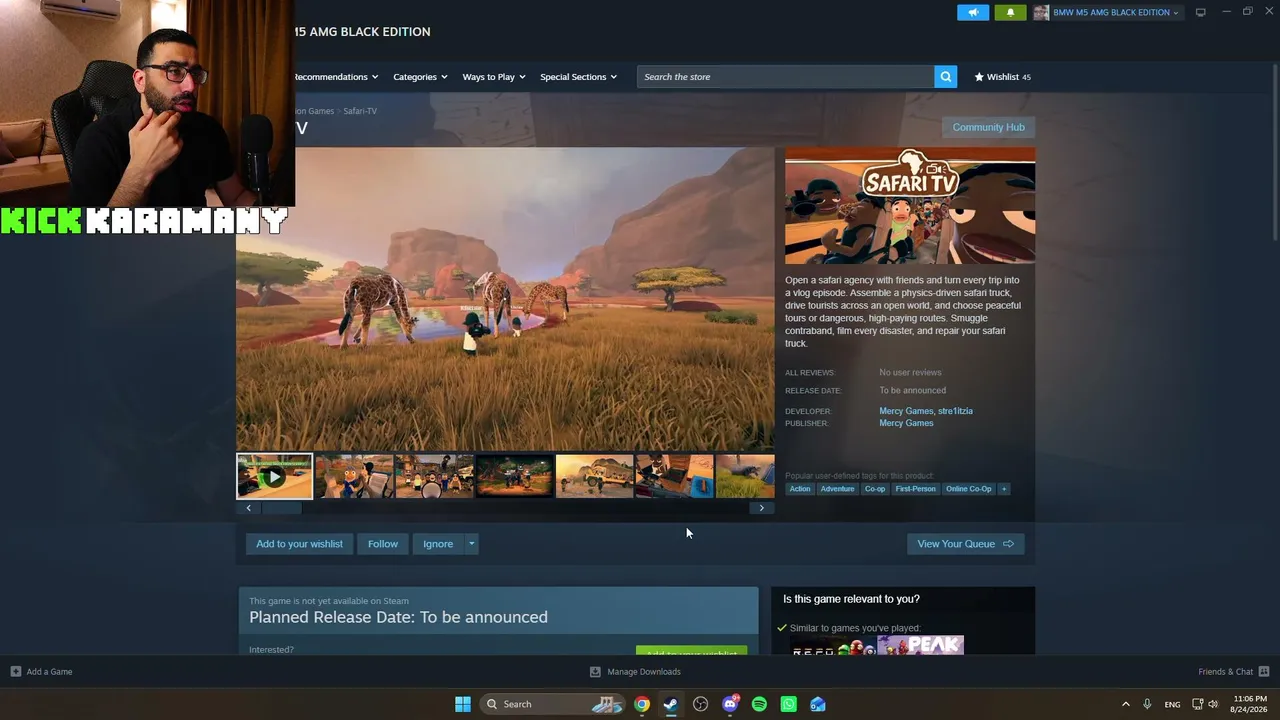Screen dimensions: 1280x720
Task: Play the trailer thumbnail with play icon
Action: pyautogui.click(x=274, y=476)
